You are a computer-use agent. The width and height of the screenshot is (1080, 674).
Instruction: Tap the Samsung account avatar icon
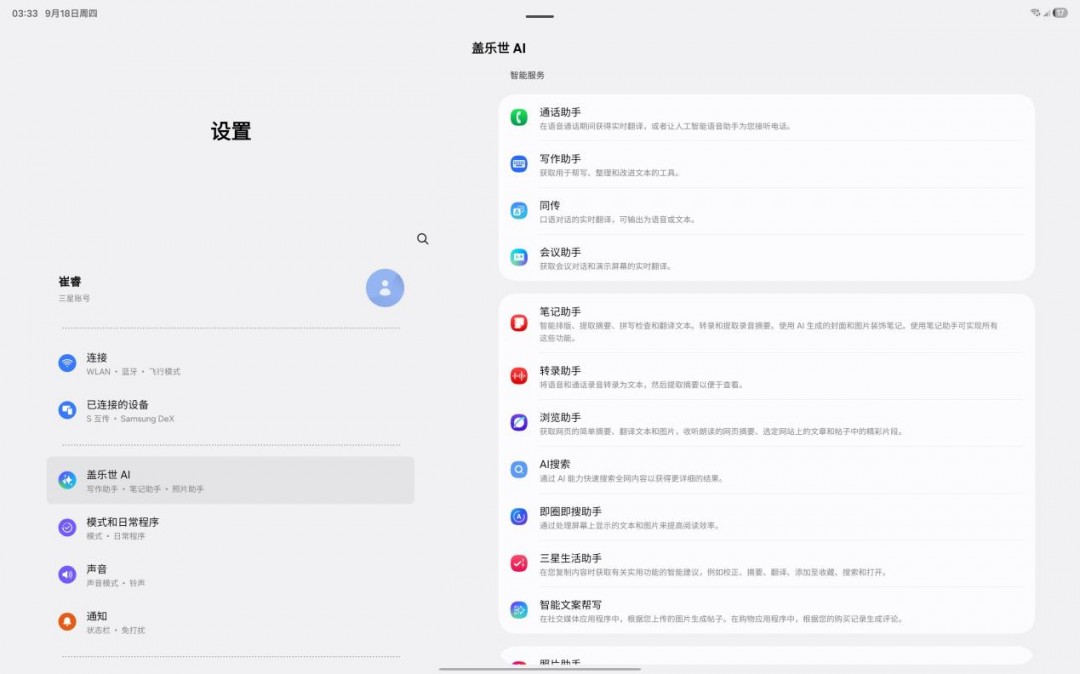coord(385,288)
